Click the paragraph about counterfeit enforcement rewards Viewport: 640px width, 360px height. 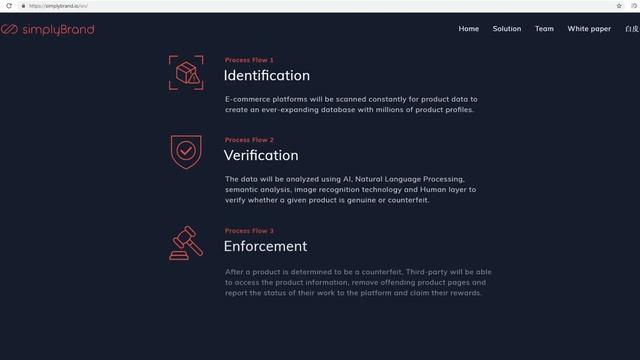coord(358,282)
